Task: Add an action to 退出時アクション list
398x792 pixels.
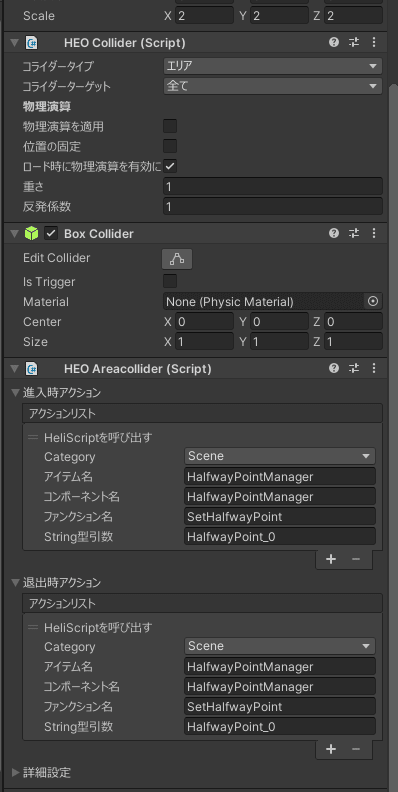Action: pos(331,749)
